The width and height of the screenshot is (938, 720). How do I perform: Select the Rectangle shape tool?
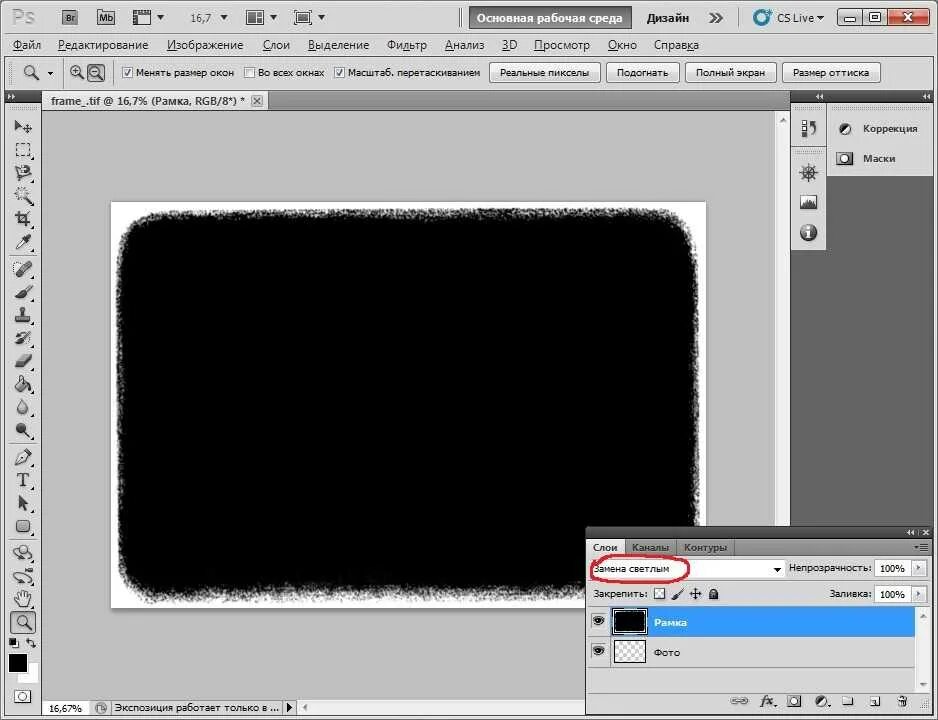23,527
